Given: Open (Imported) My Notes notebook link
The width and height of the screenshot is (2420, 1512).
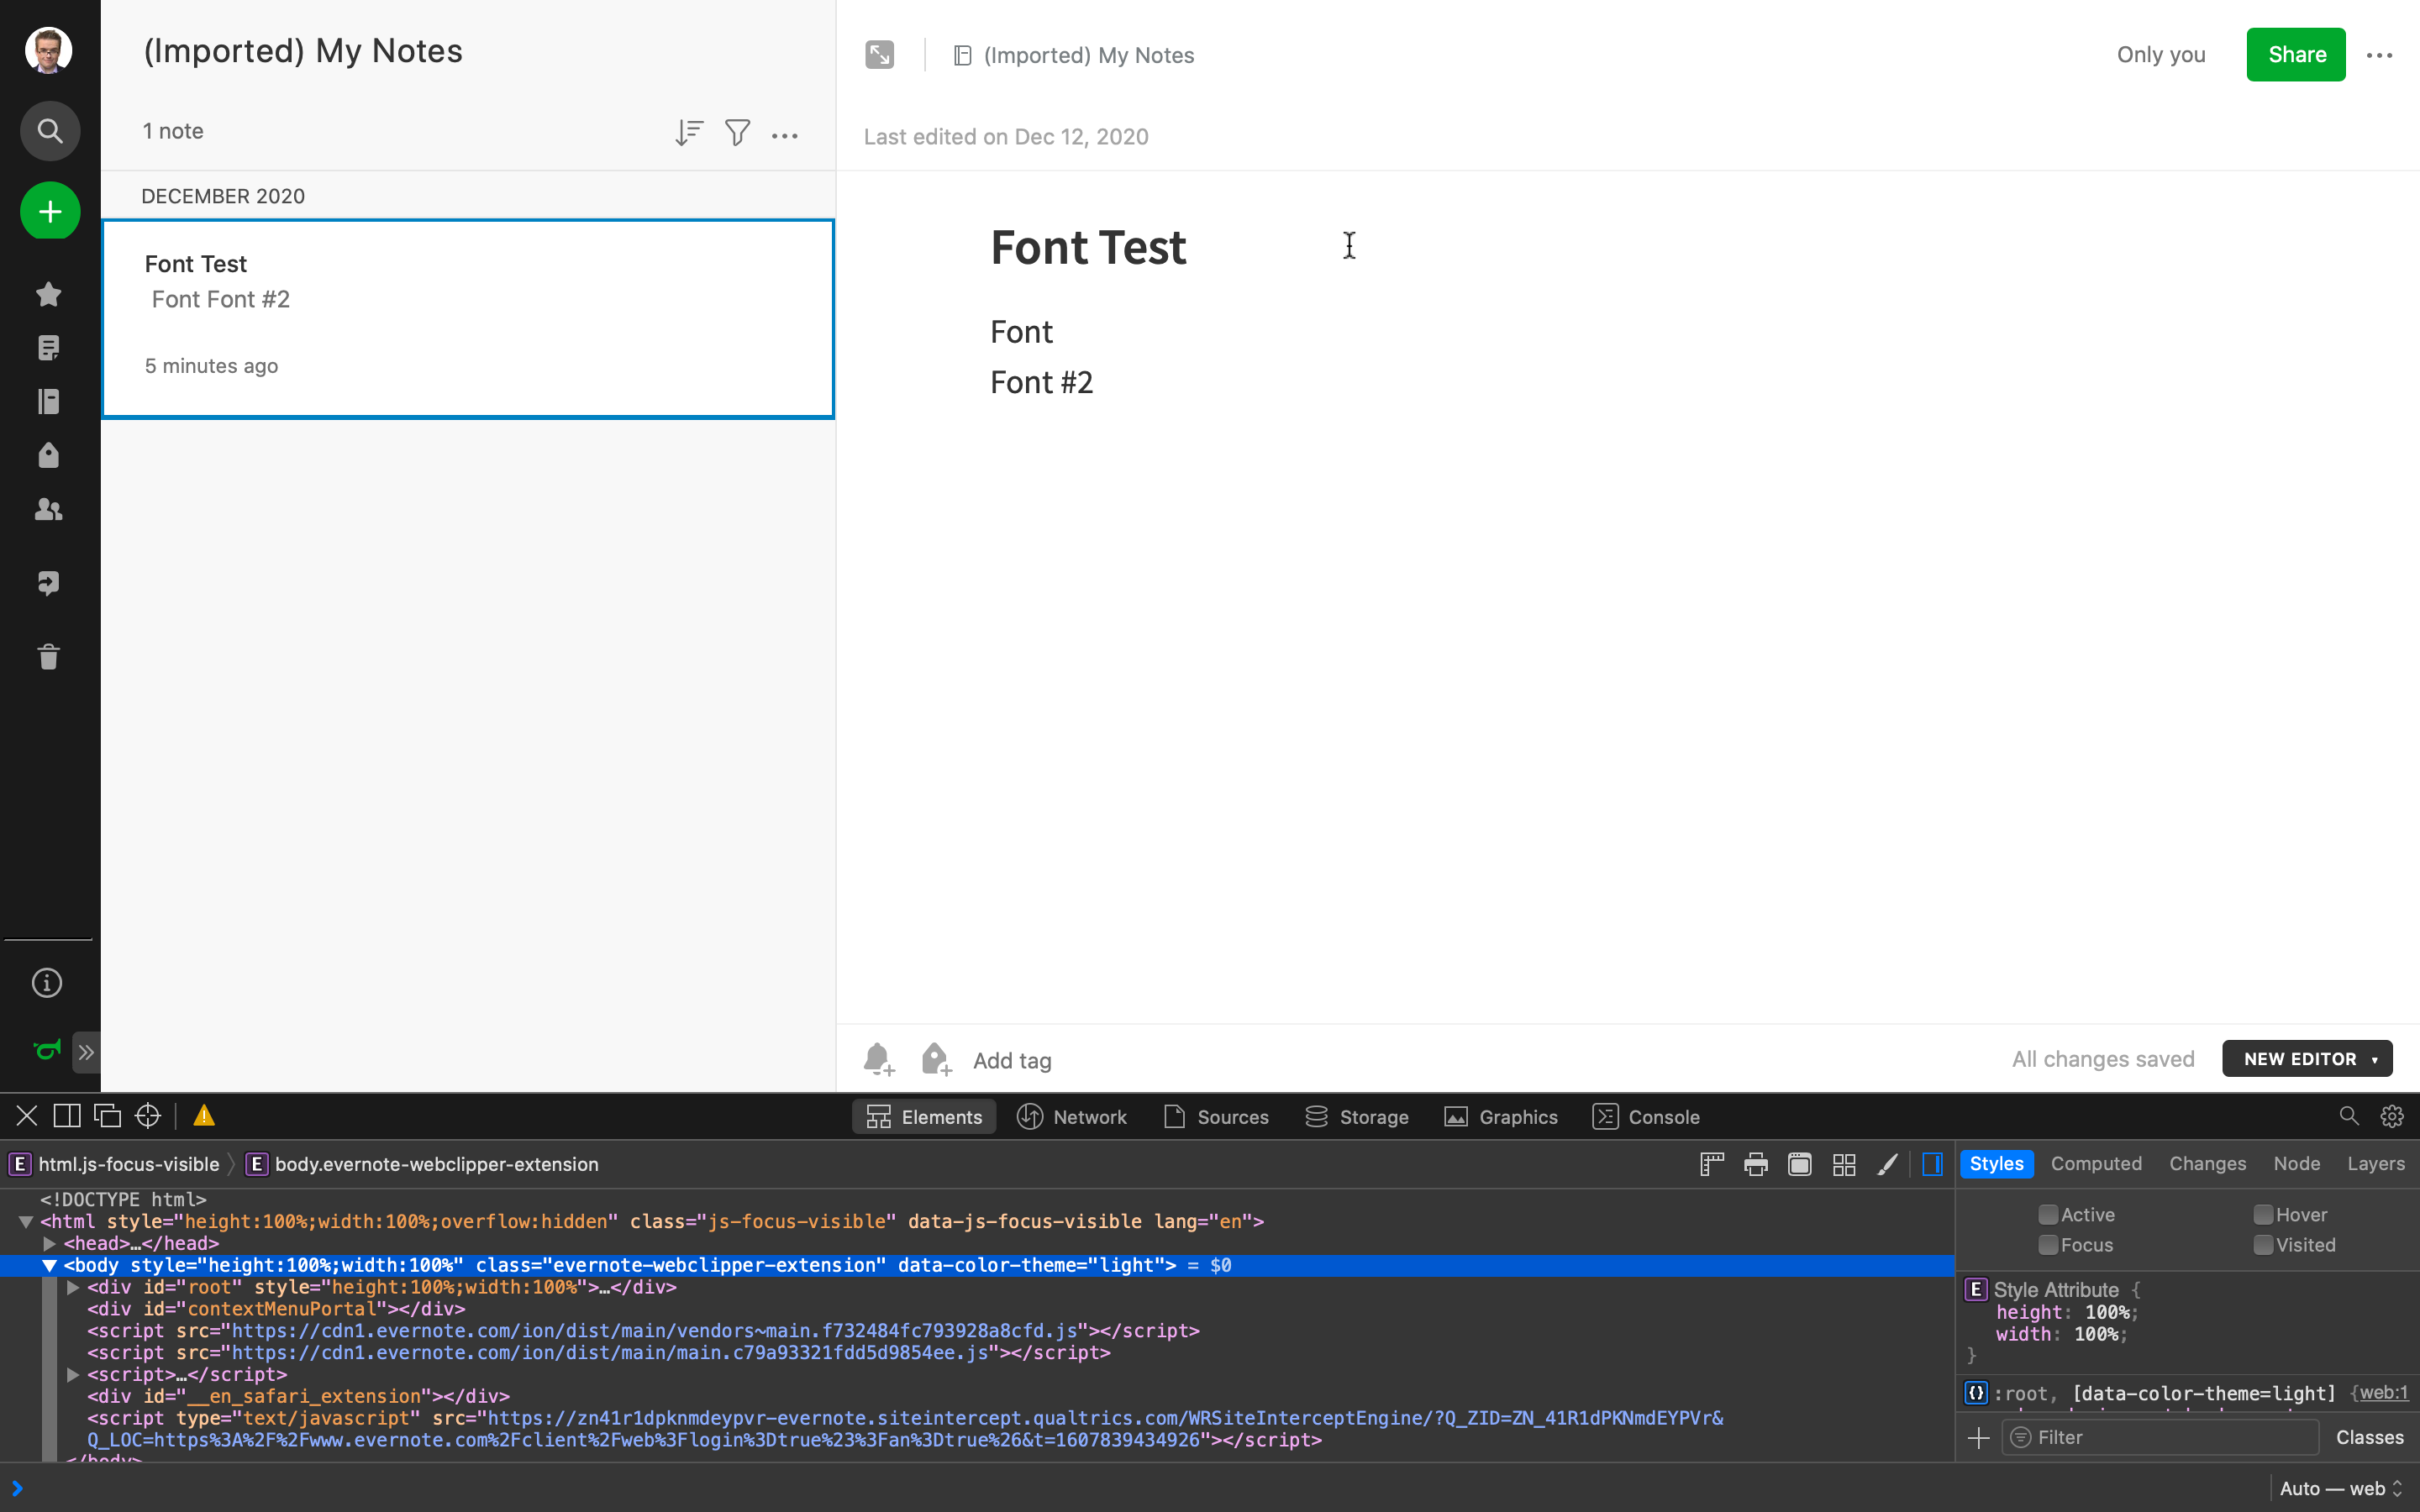Looking at the screenshot, I should point(1074,55).
